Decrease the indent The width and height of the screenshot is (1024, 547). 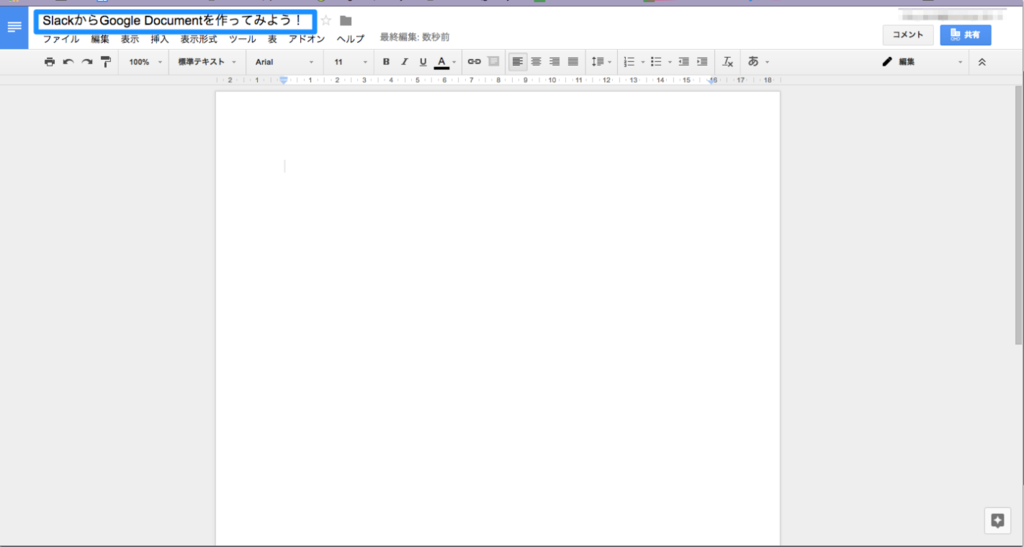684,62
